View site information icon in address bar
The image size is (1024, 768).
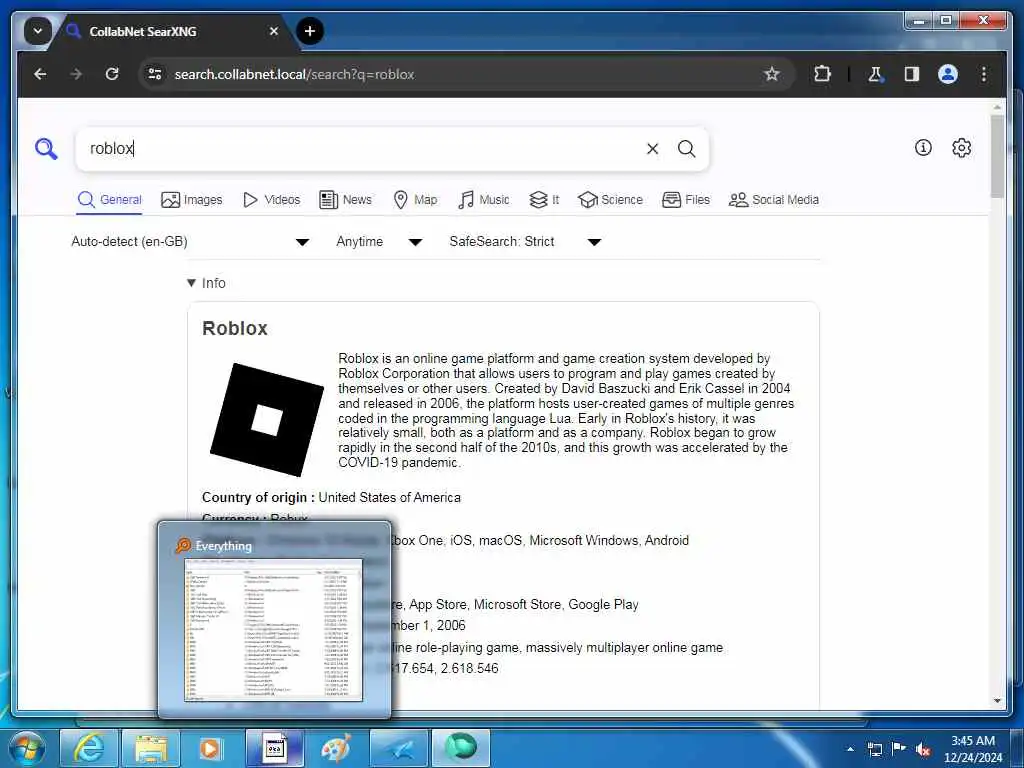[x=155, y=74]
